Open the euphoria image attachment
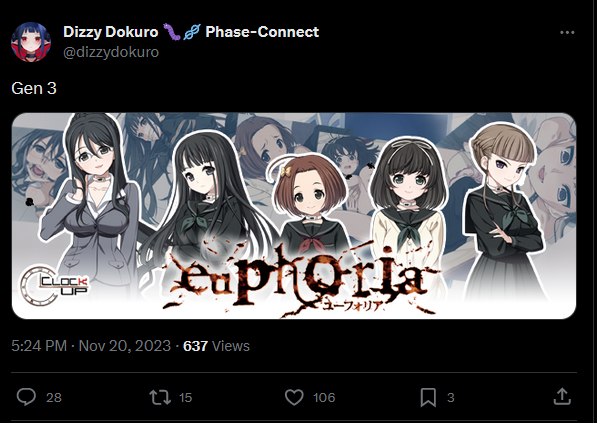Viewport: 597px width, 423px height. tap(294, 216)
